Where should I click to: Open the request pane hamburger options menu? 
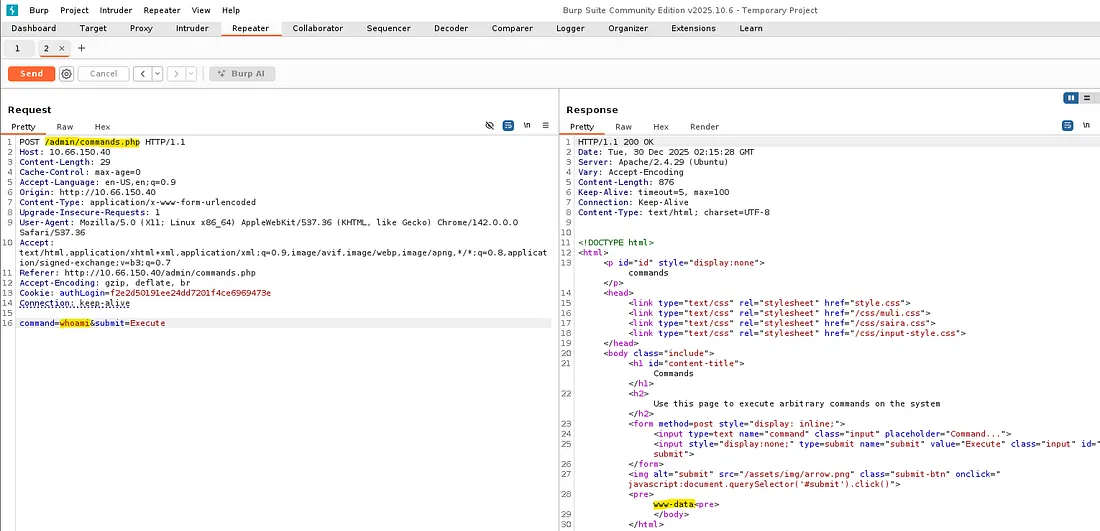click(545, 126)
